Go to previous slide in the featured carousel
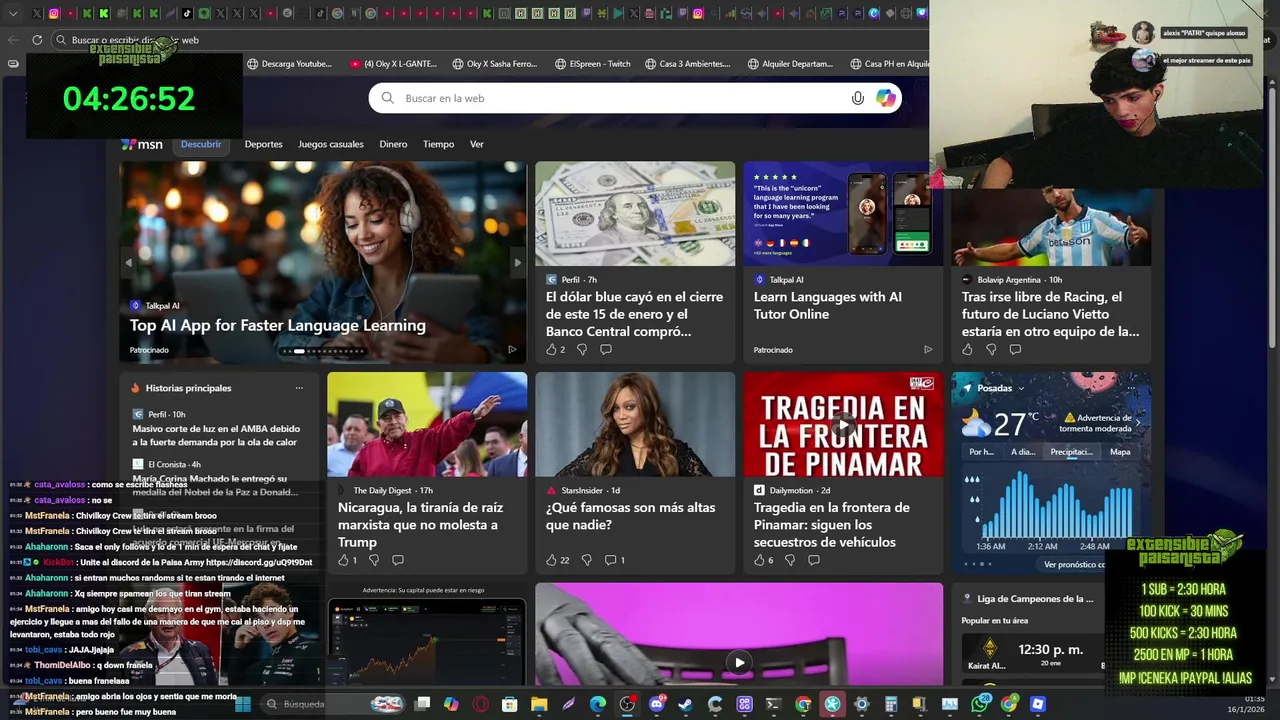This screenshot has height=720, width=1280. [128, 262]
